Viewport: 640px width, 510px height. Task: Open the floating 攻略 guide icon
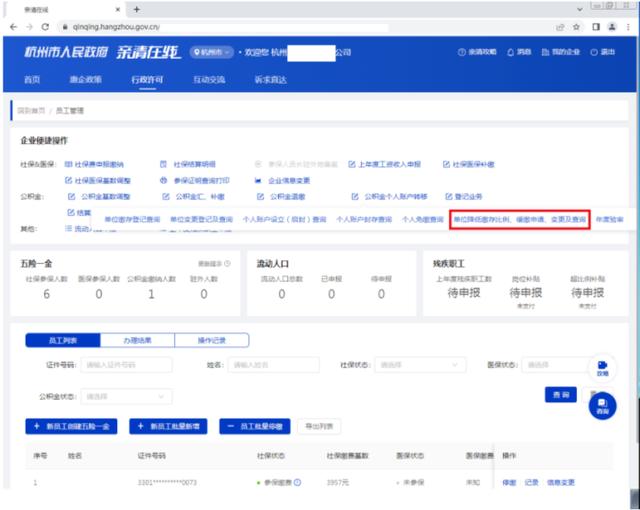click(602, 368)
